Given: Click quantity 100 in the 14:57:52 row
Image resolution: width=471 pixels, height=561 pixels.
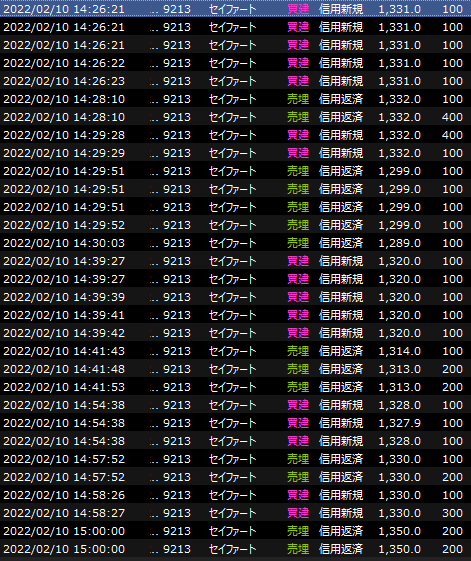Looking at the screenshot, I should coord(452,459).
